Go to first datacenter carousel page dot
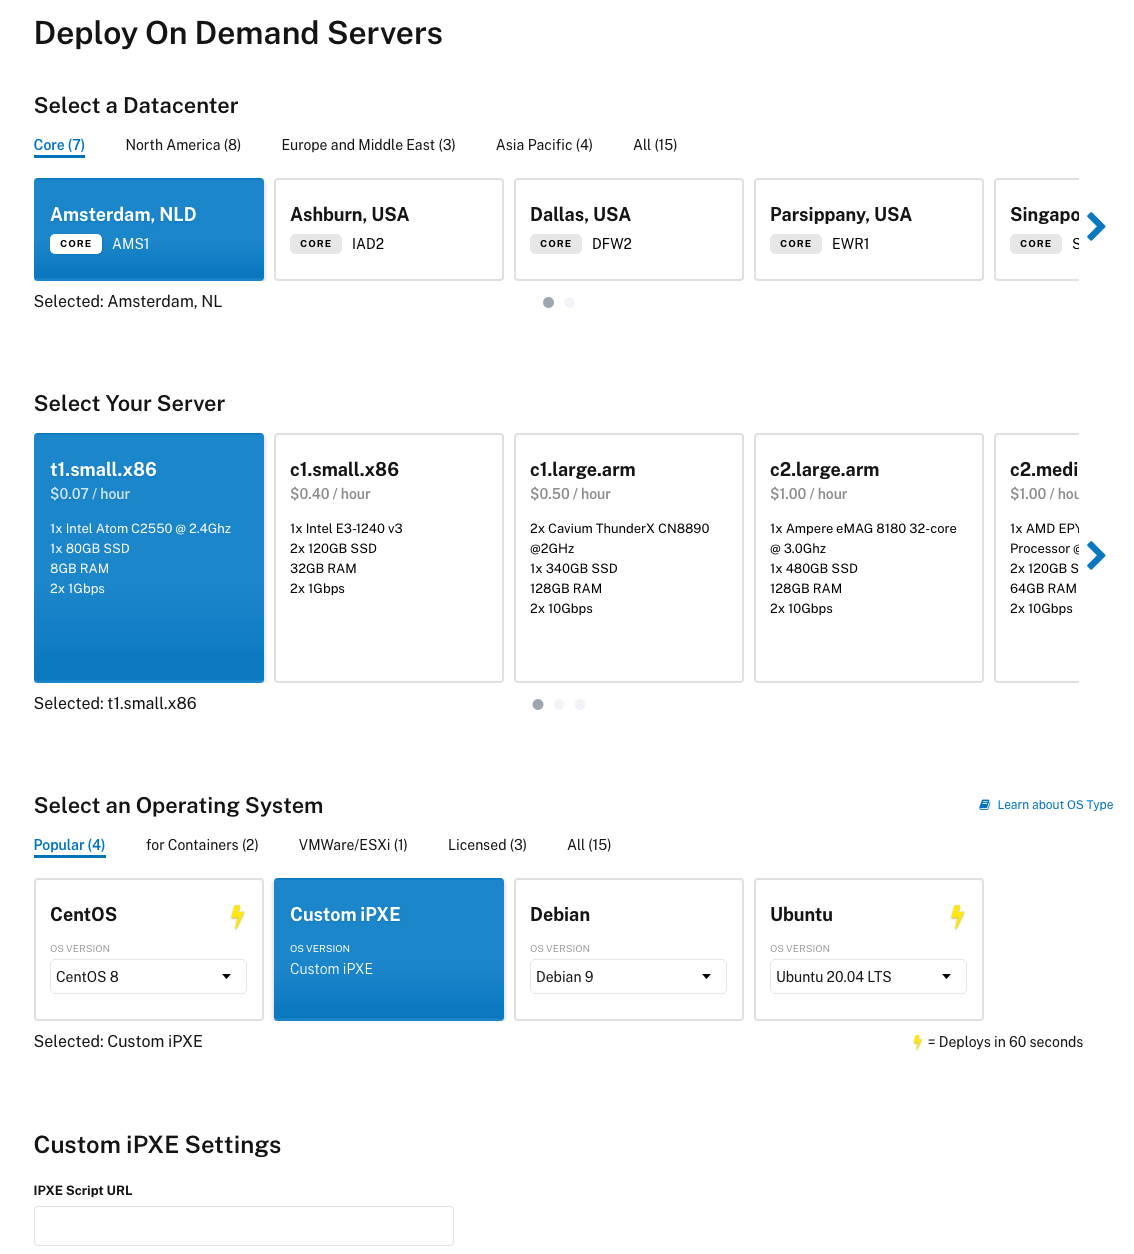 click(548, 302)
